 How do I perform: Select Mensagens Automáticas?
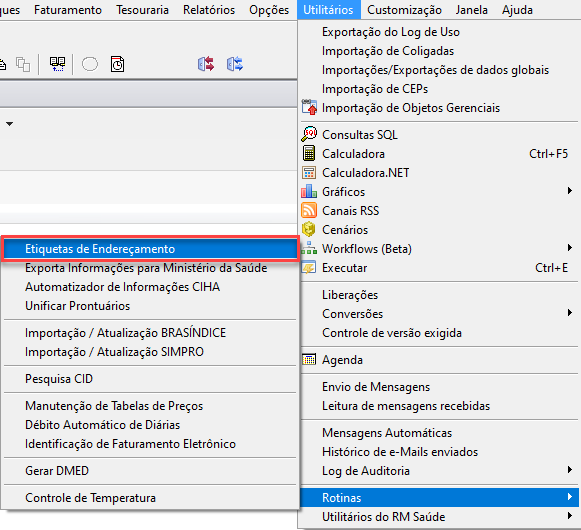[x=439, y=433]
